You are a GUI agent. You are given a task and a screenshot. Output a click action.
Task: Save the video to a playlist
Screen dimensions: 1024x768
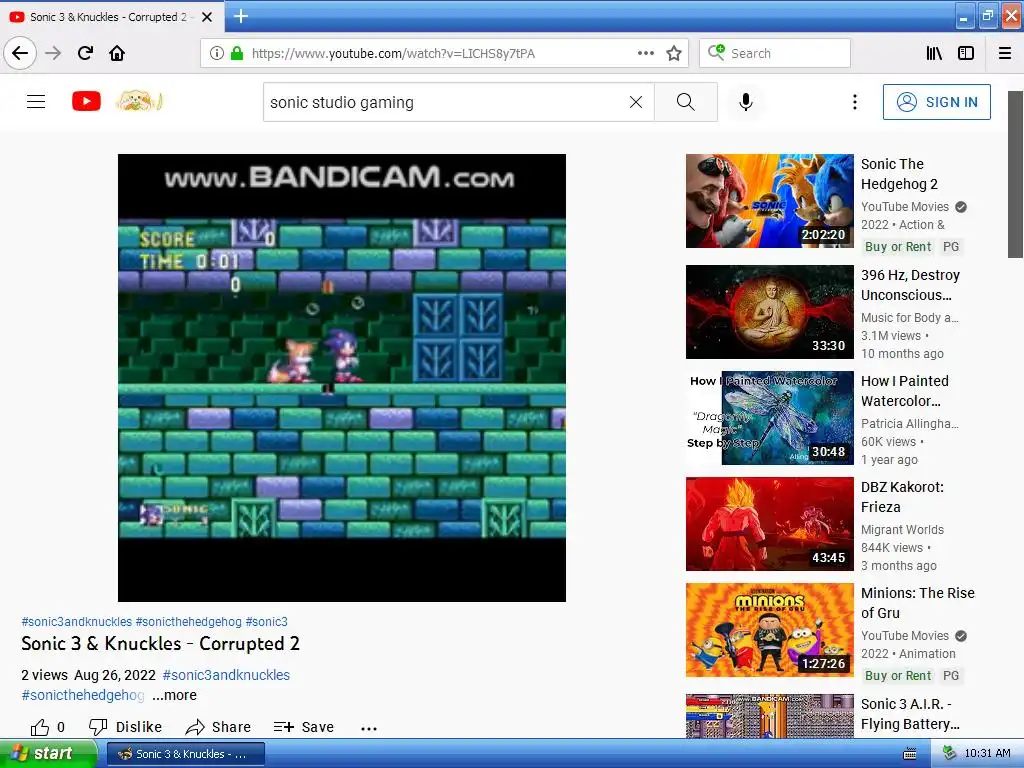pyautogui.click(x=304, y=727)
